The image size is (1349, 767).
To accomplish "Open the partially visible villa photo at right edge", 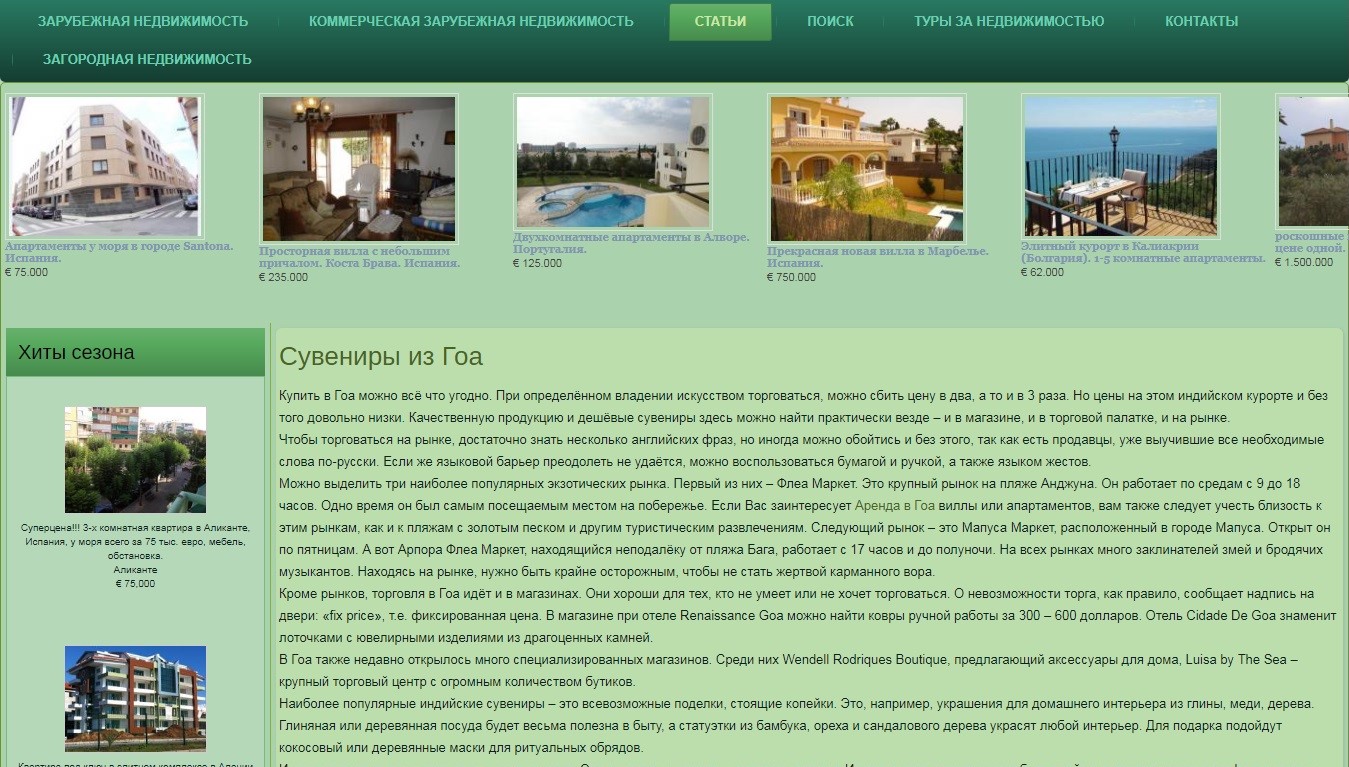I will [x=1312, y=162].
